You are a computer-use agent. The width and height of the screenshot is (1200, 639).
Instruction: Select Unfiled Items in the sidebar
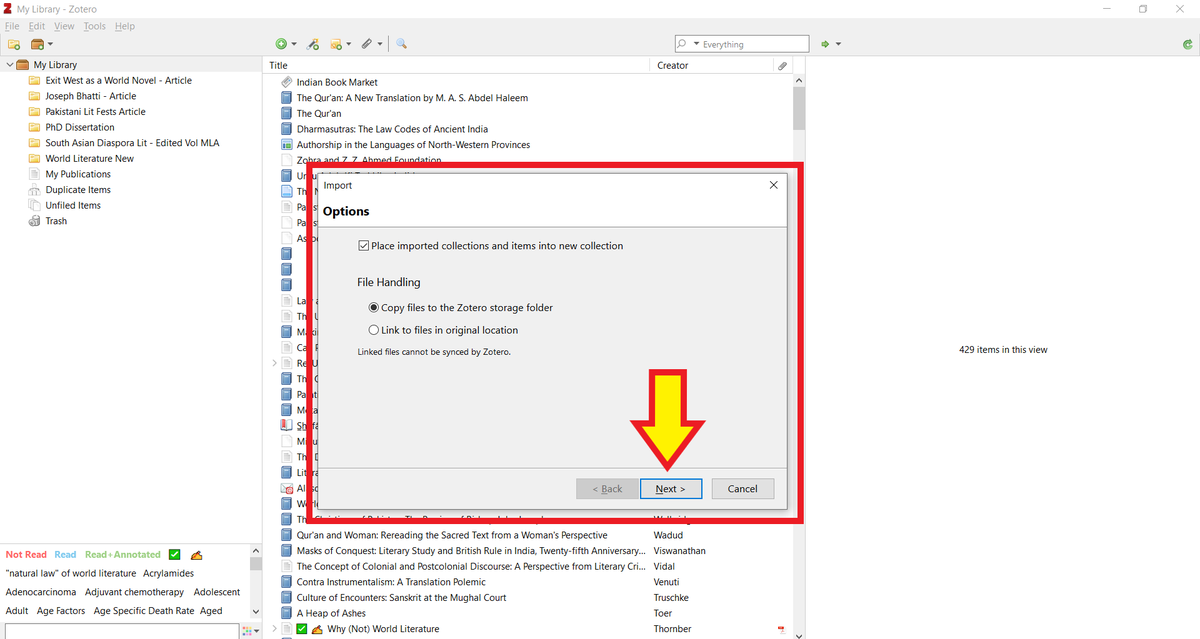click(73, 205)
